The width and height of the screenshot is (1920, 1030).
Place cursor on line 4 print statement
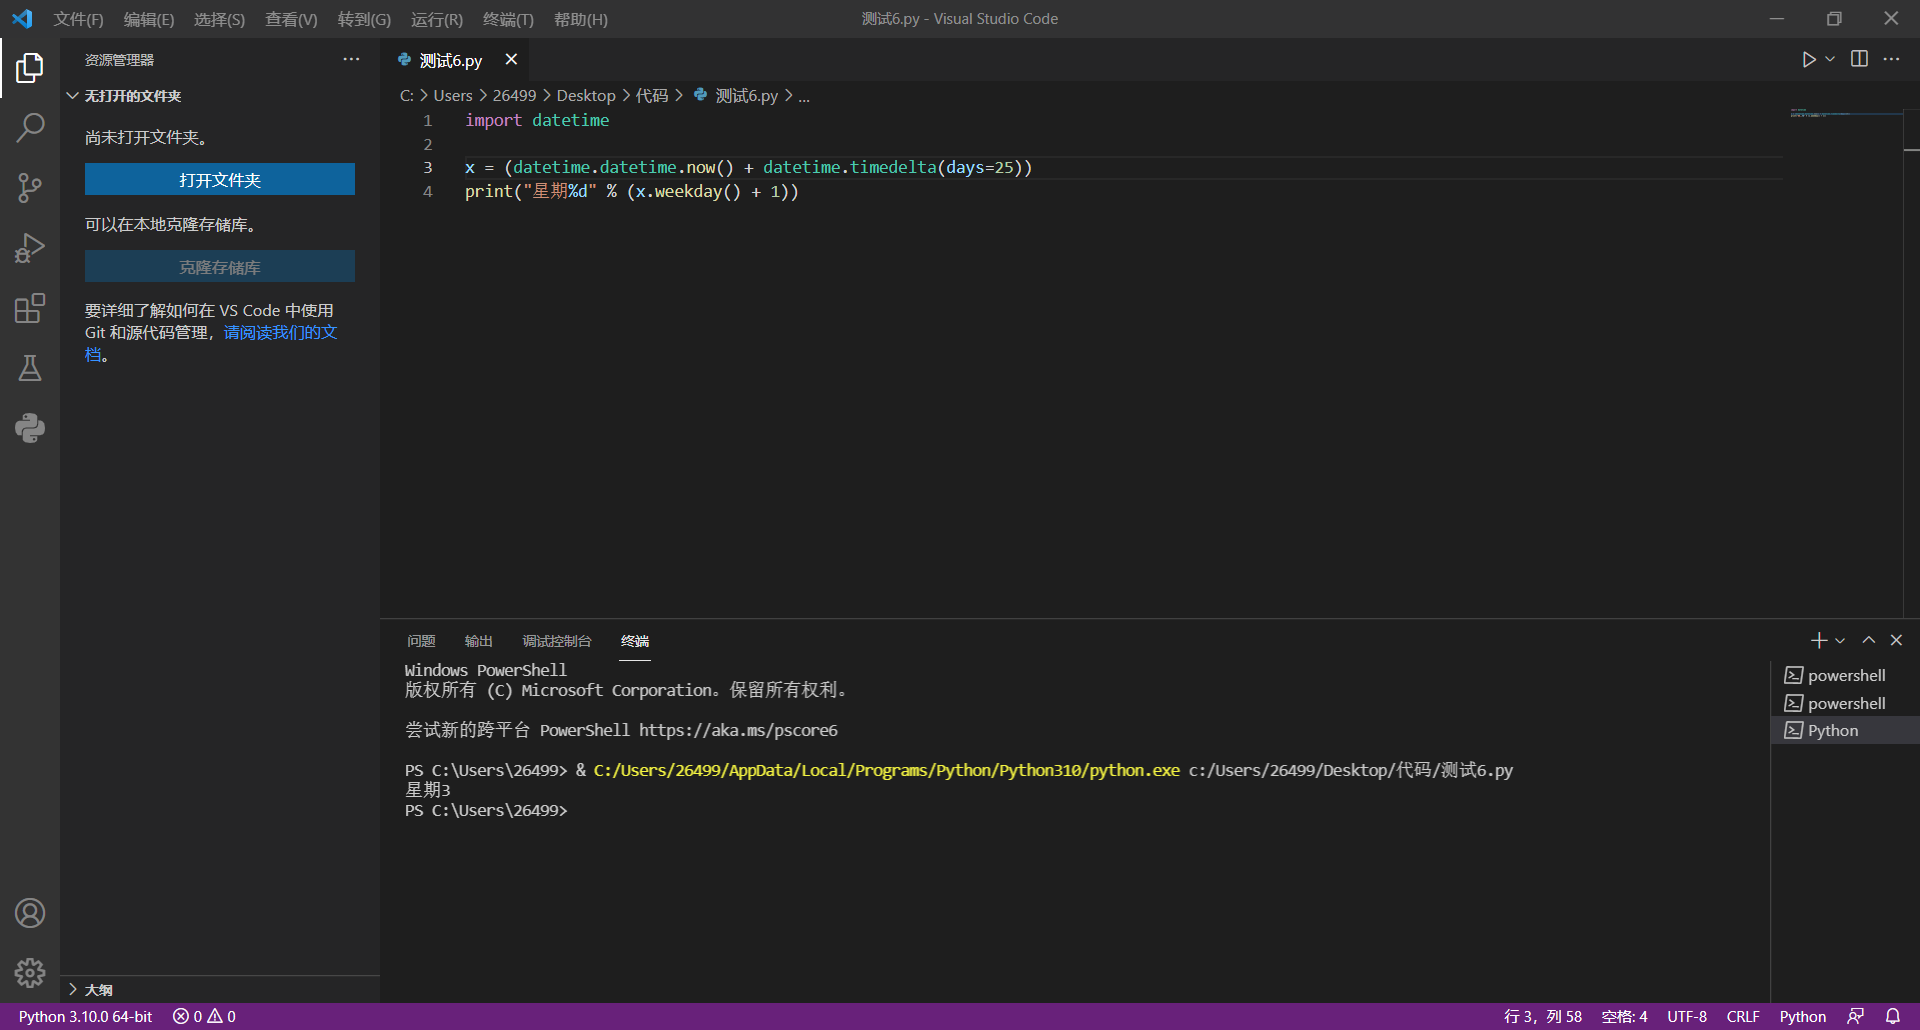click(631, 191)
